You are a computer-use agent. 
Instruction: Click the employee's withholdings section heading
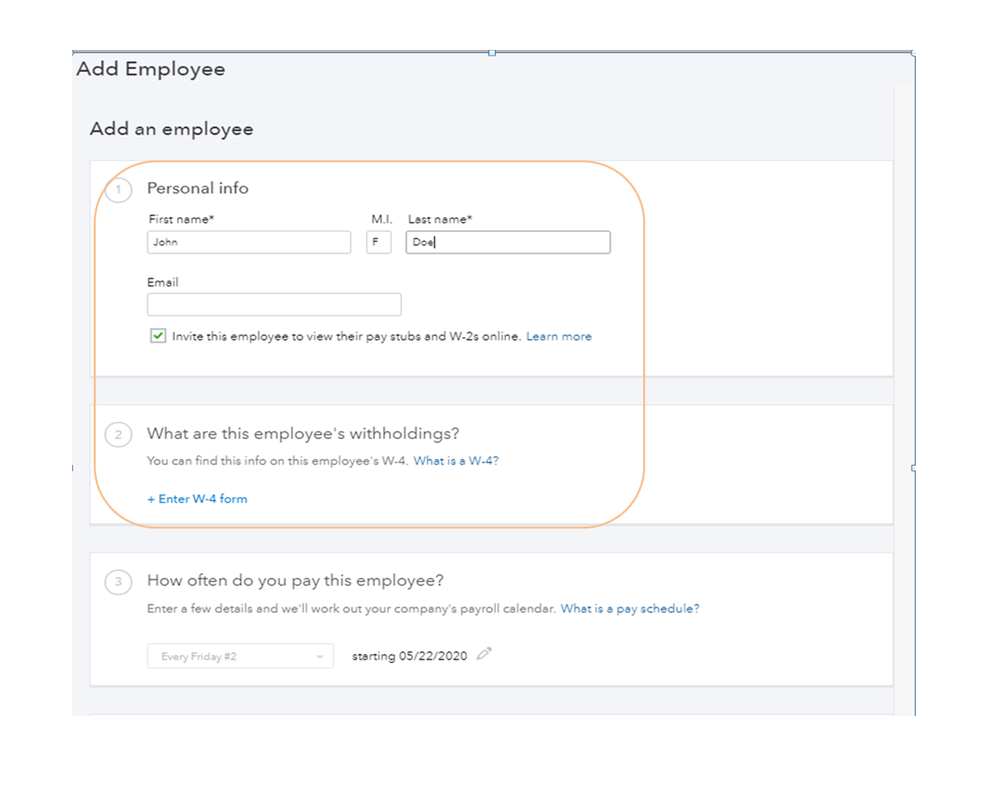[303, 434]
